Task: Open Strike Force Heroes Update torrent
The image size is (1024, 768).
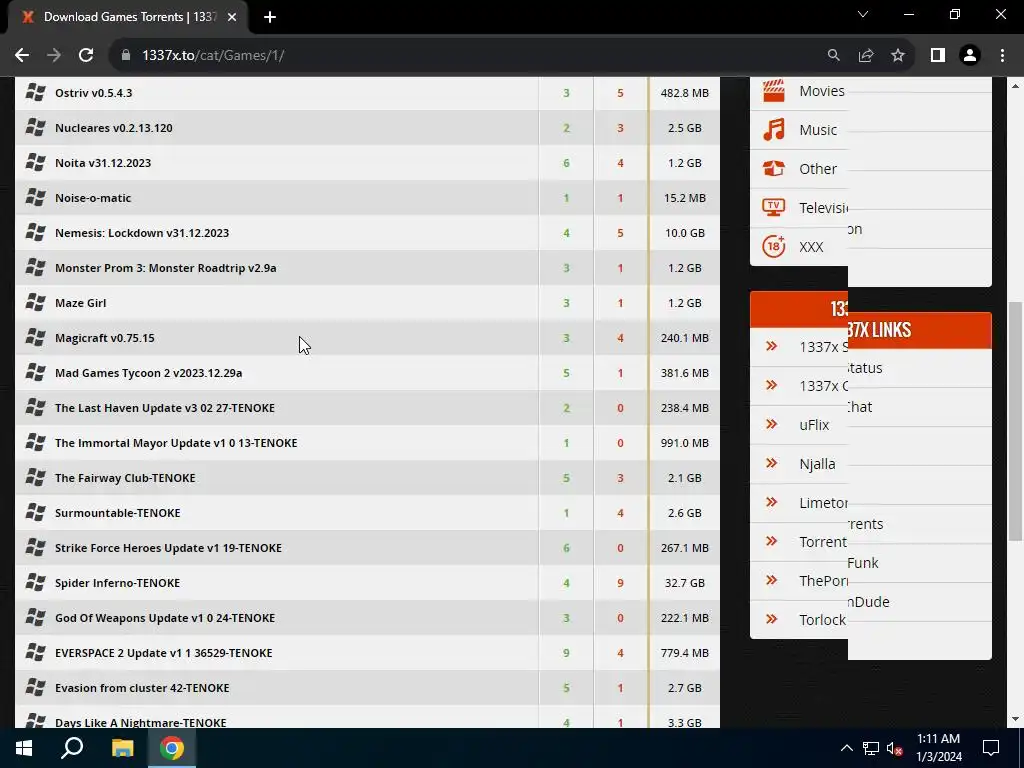Action: tap(168, 548)
